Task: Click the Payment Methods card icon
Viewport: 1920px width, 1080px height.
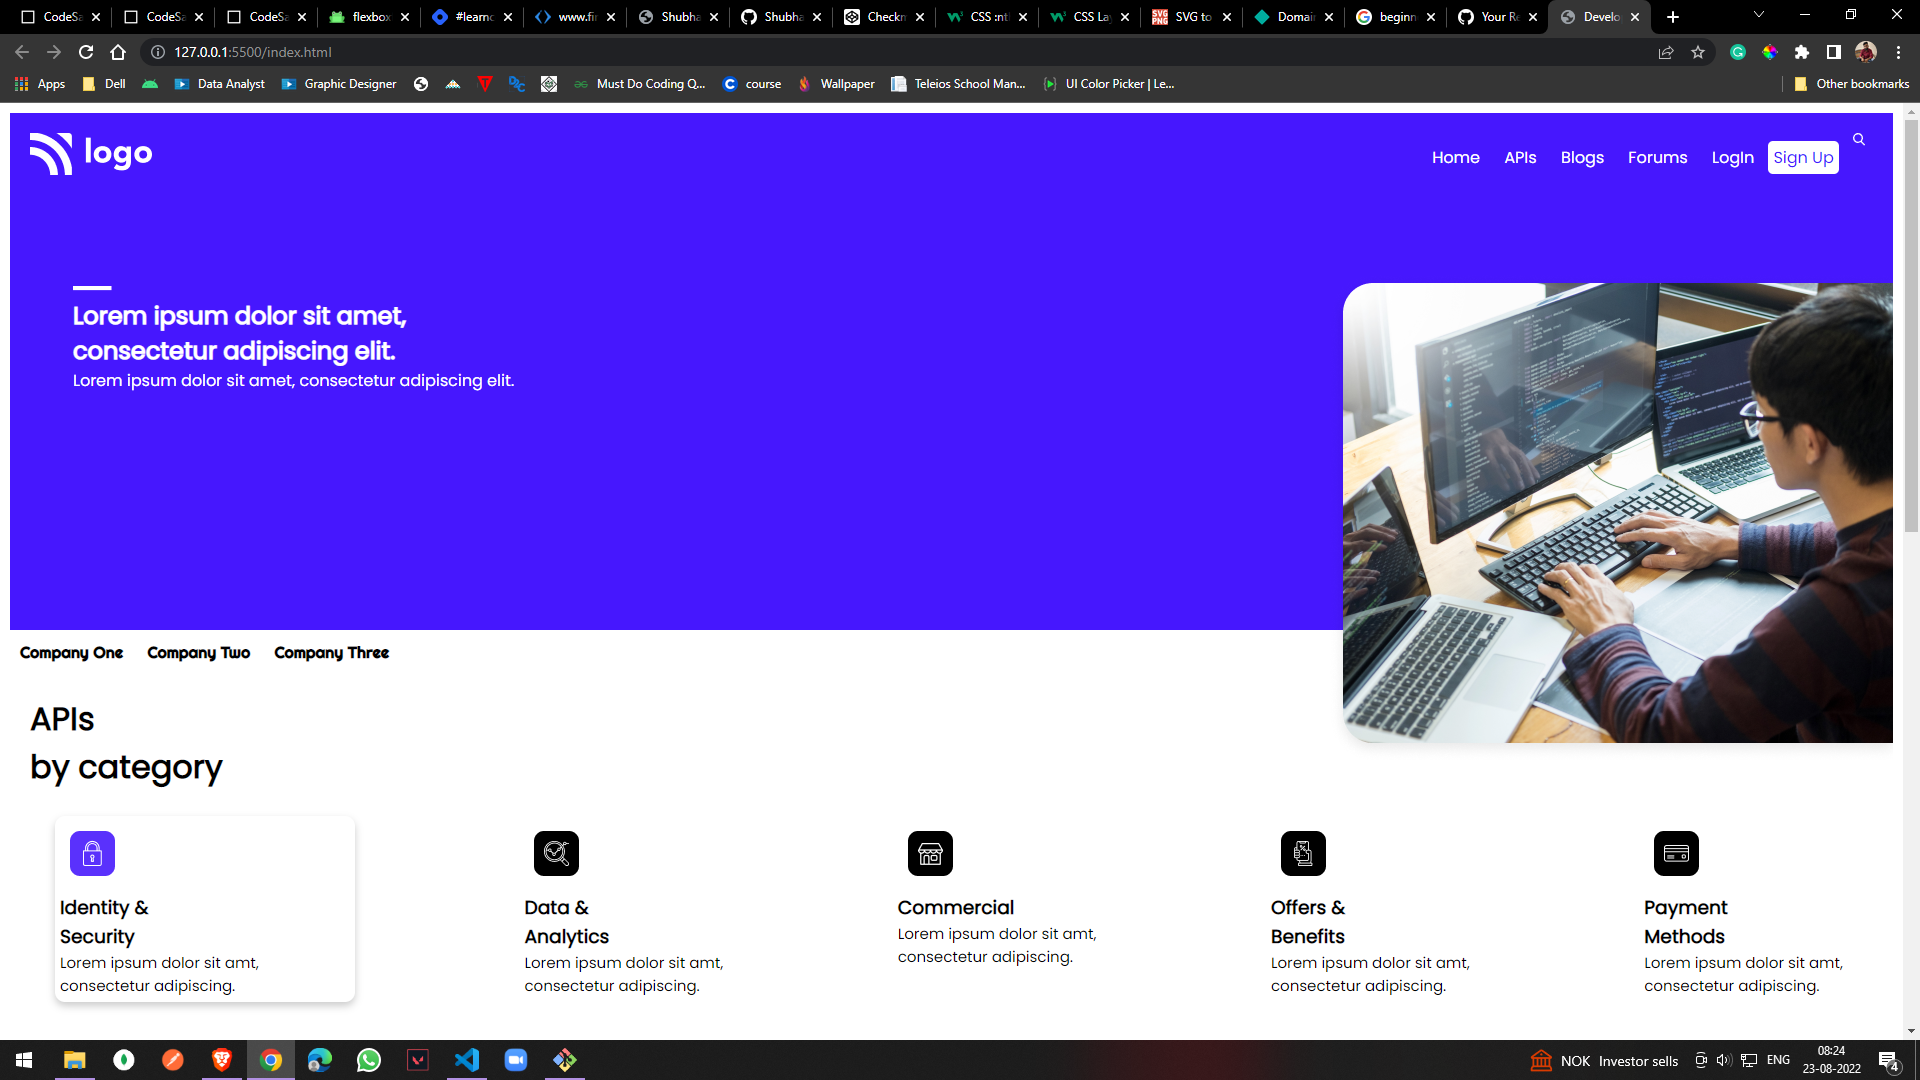Action: pos(1676,853)
